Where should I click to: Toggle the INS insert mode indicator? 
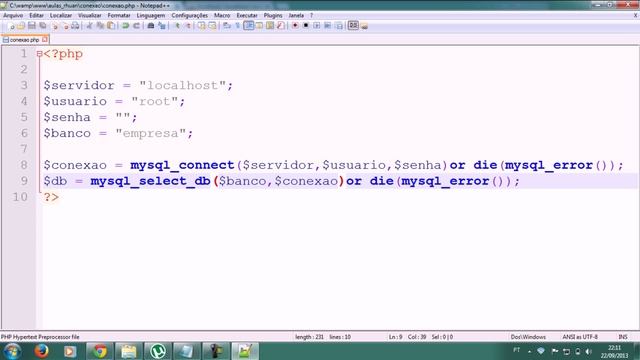pos(623,337)
